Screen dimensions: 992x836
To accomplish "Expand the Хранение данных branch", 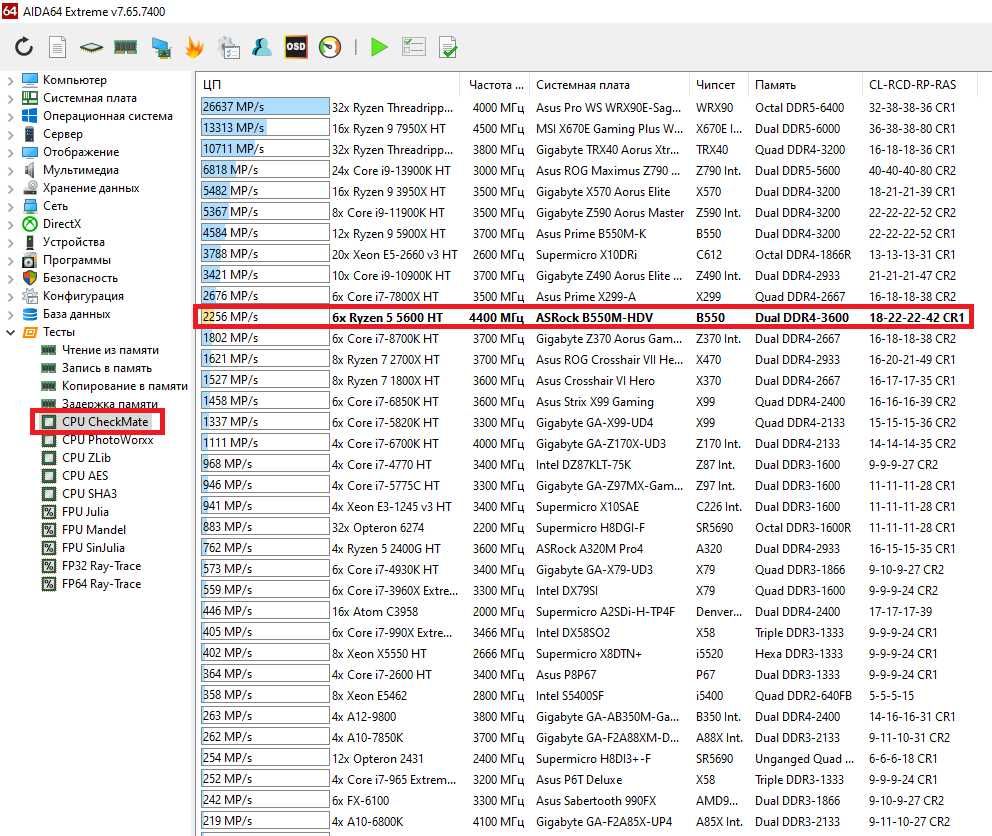I will coord(10,189).
